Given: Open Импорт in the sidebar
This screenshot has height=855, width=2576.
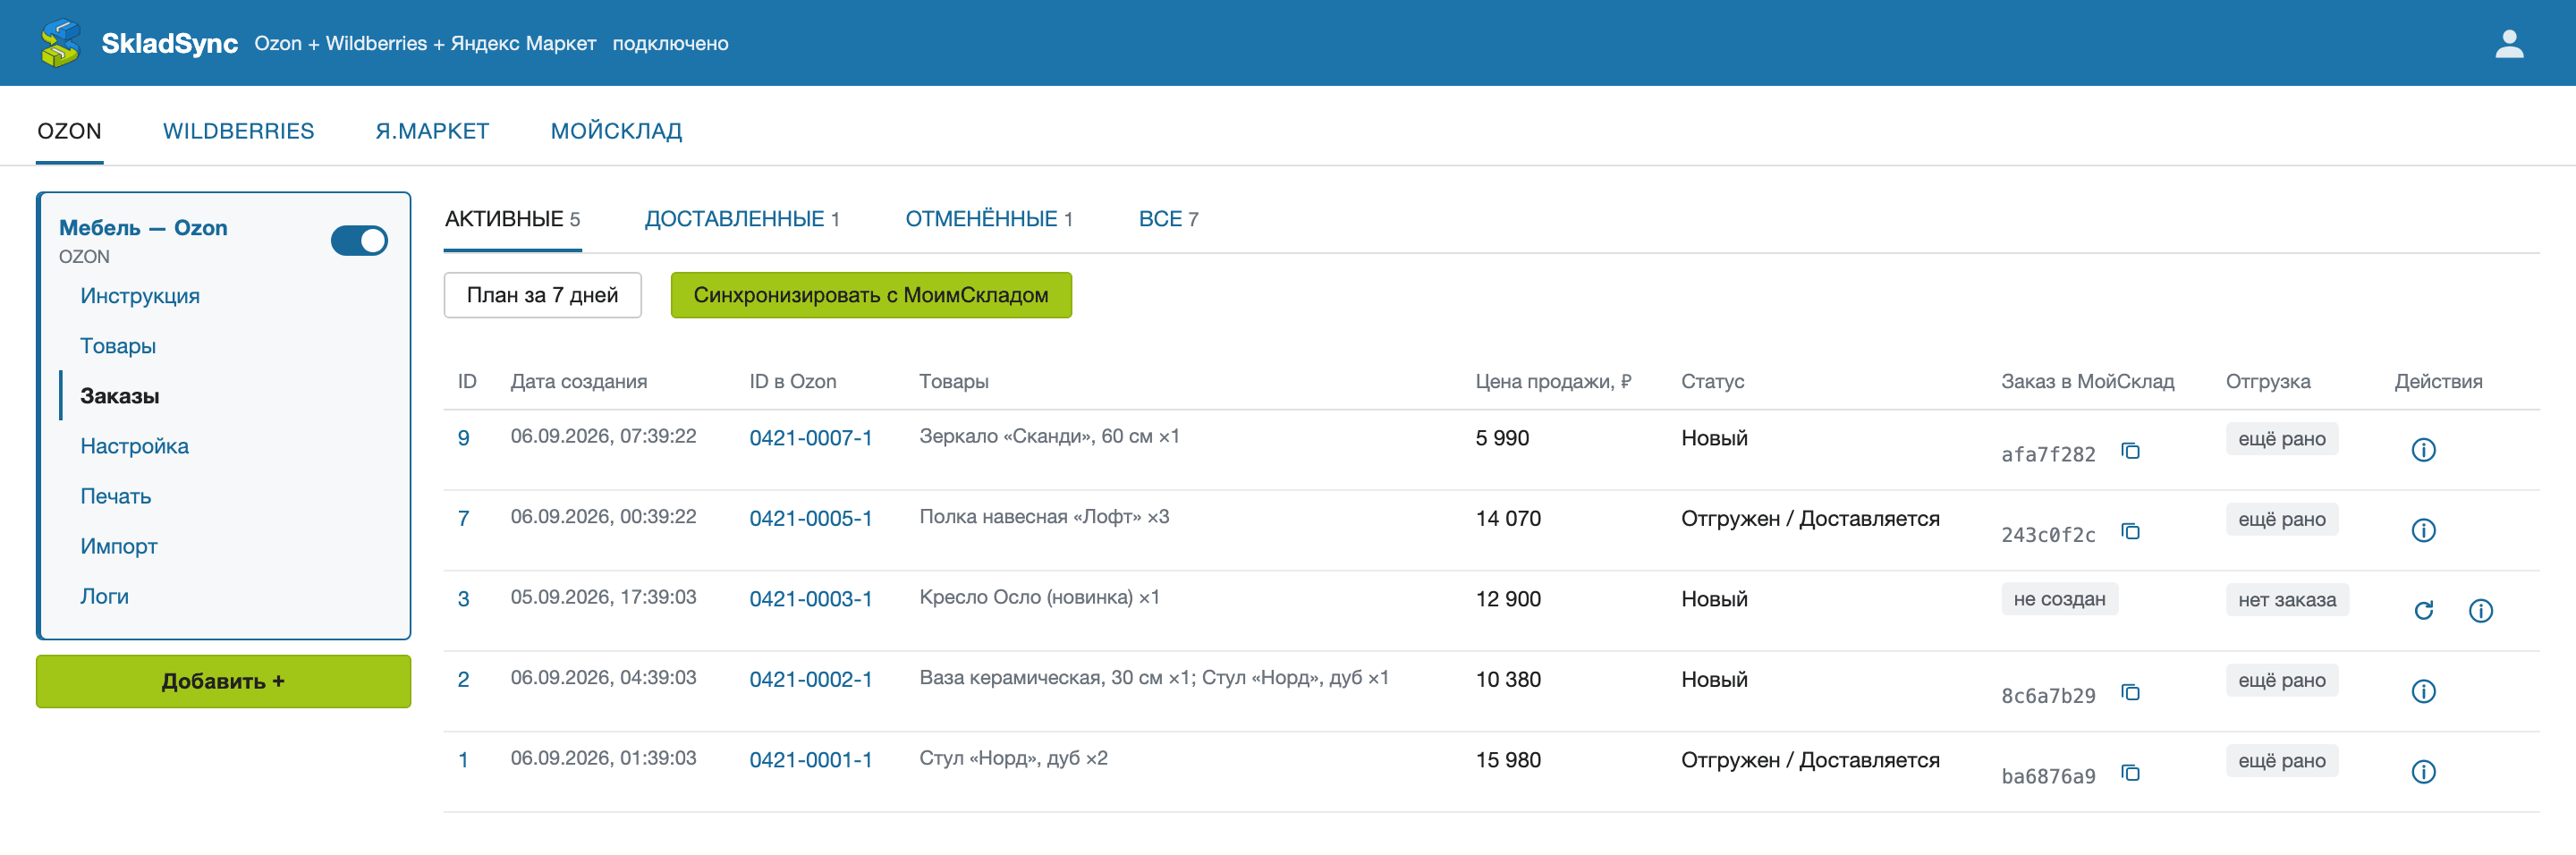Looking at the screenshot, I should point(119,546).
